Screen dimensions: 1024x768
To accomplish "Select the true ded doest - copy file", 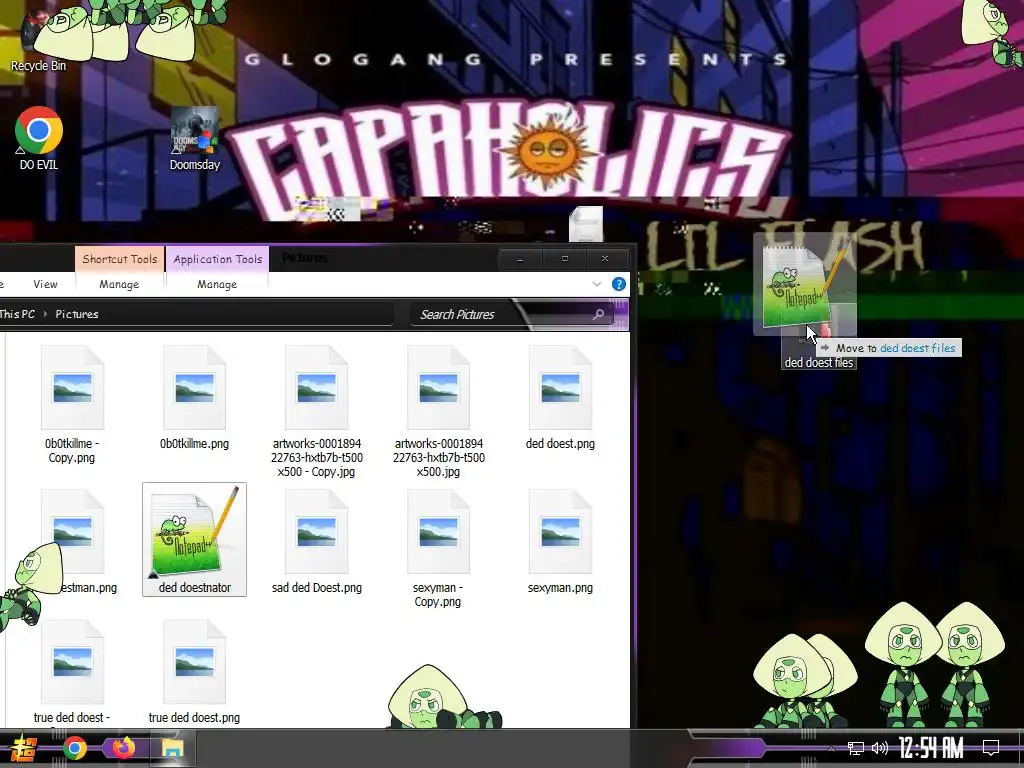I will (x=72, y=673).
